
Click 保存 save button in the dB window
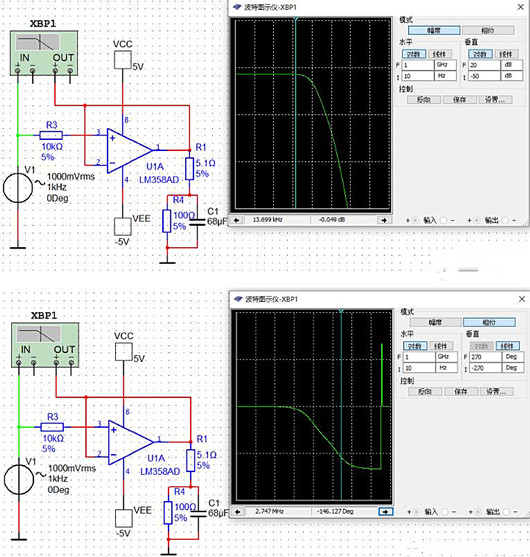click(x=459, y=100)
